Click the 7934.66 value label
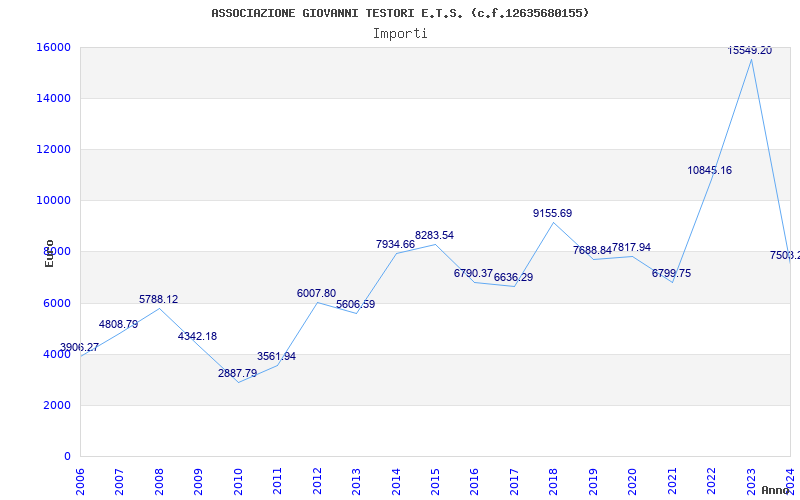The image size is (800, 500). click(x=395, y=244)
